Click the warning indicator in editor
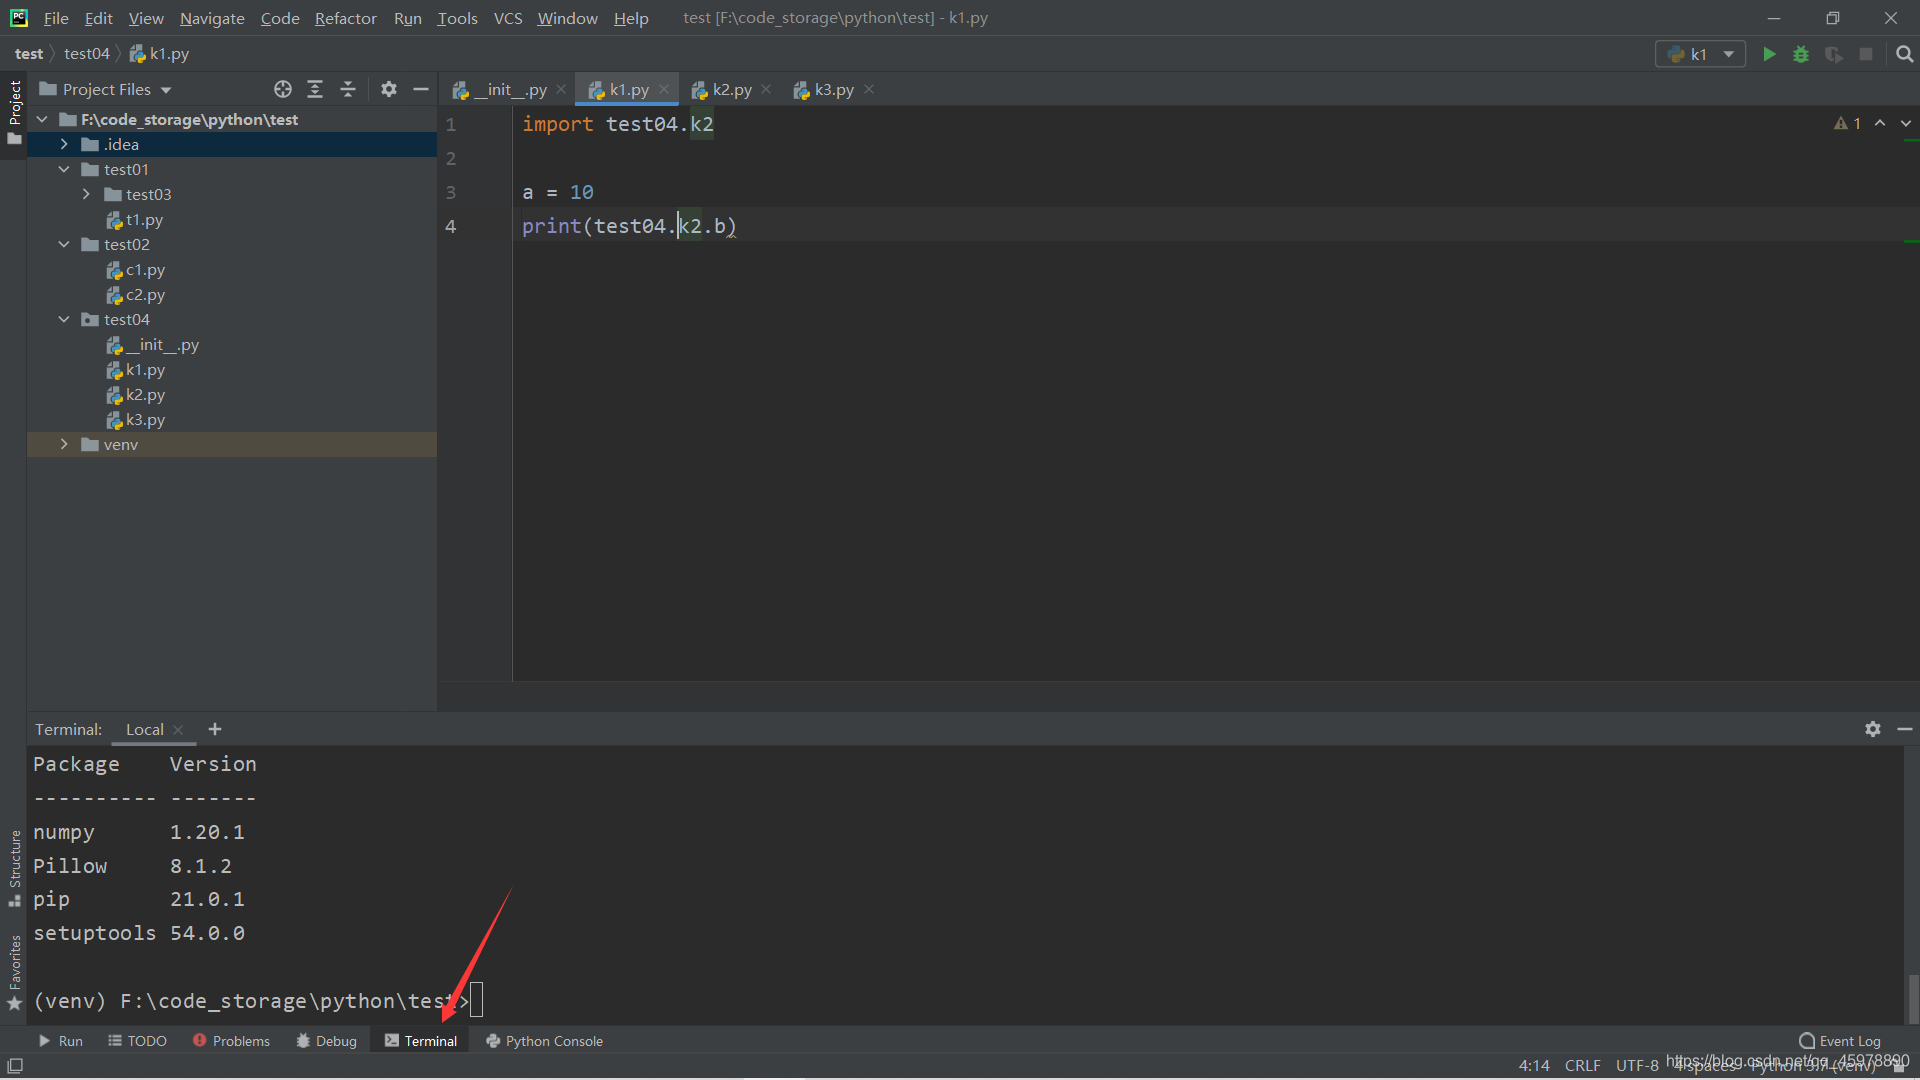1920x1080 pixels. tap(1848, 123)
